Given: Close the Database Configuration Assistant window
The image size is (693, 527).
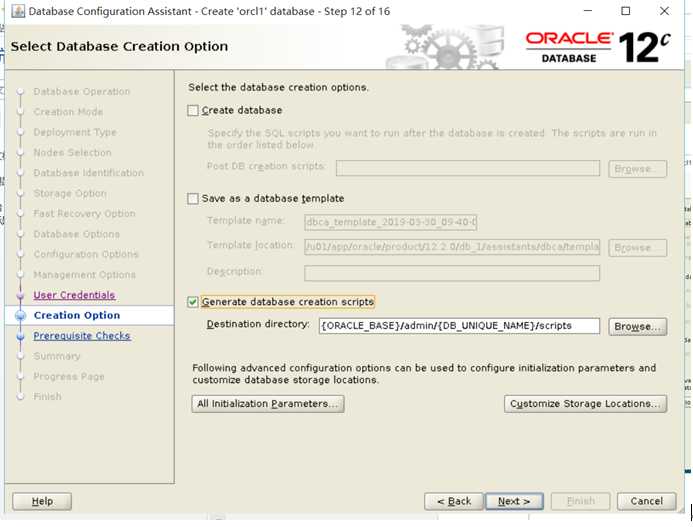Looking at the screenshot, I should [664, 11].
